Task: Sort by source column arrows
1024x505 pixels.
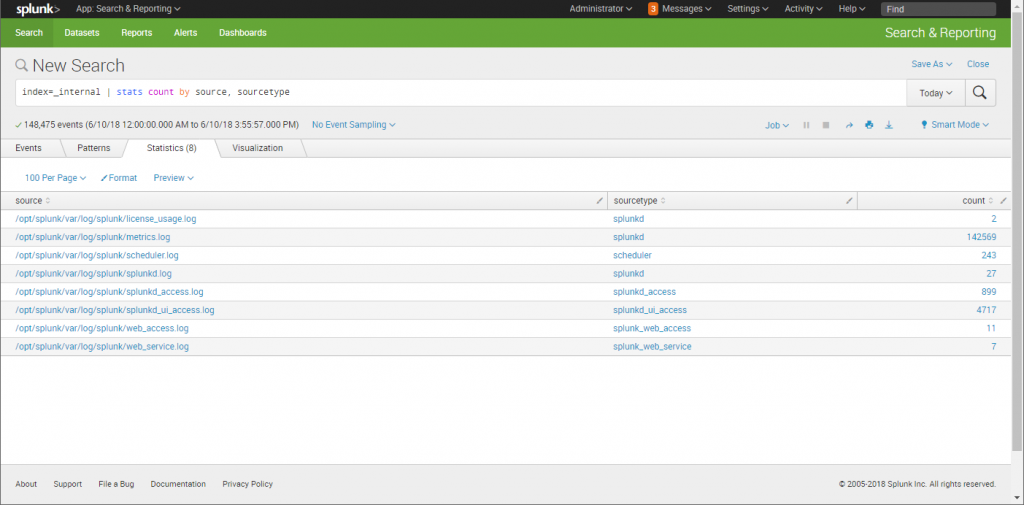Action: point(48,201)
